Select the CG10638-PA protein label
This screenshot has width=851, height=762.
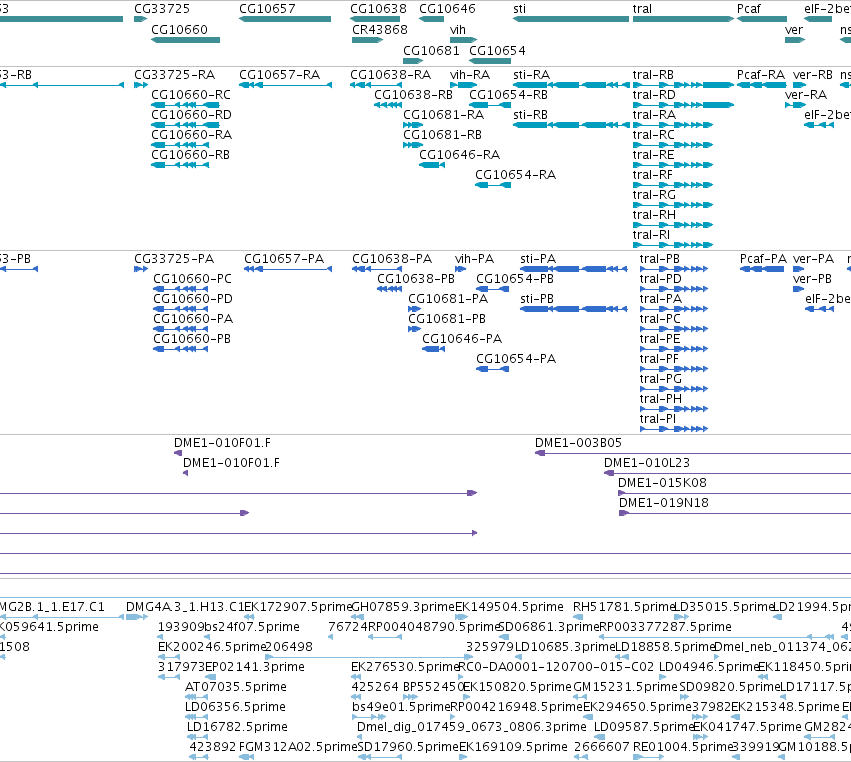pyautogui.click(x=392, y=258)
